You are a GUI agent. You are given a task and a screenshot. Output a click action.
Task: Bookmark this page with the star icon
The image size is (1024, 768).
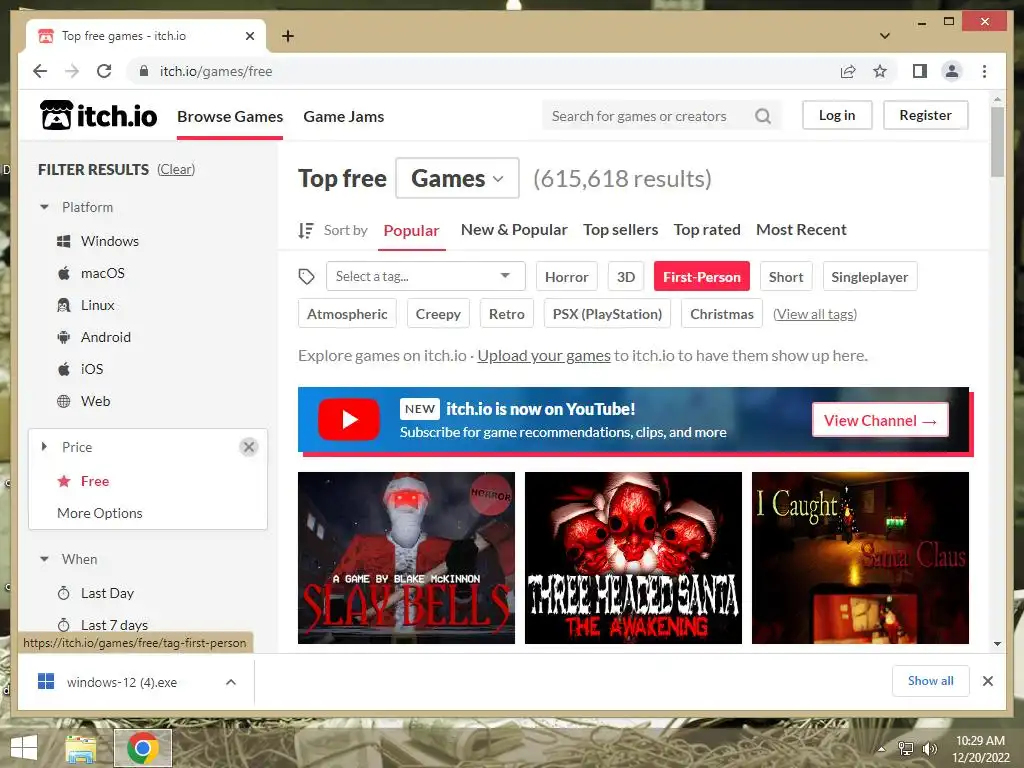(x=880, y=71)
